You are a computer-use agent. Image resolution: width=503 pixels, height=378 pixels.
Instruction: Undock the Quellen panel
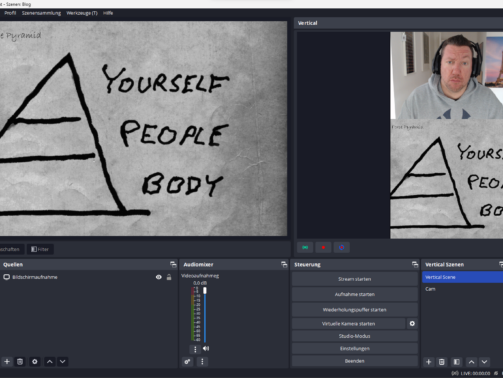pos(173,264)
